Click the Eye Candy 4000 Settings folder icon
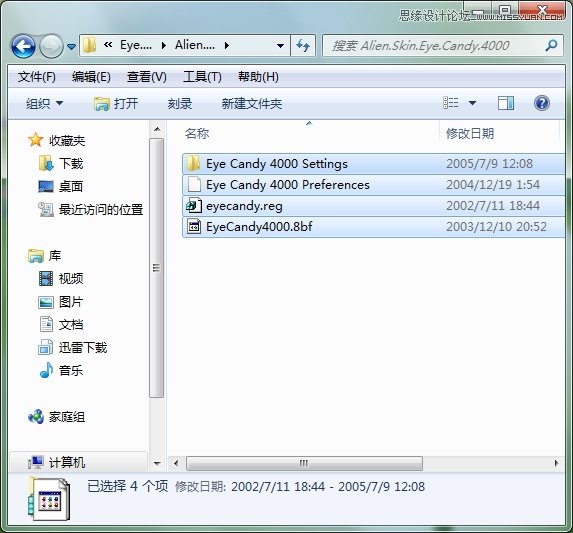573x533 pixels. point(193,163)
